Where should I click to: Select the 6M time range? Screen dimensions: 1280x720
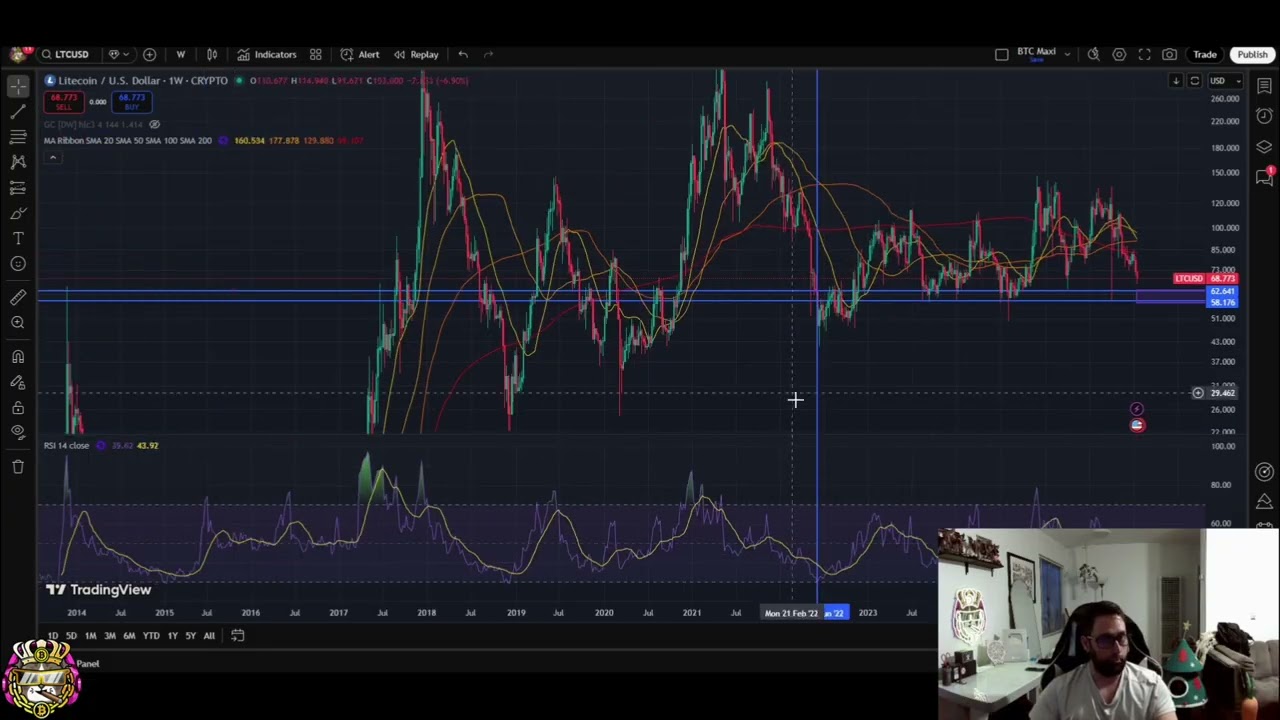pos(129,636)
